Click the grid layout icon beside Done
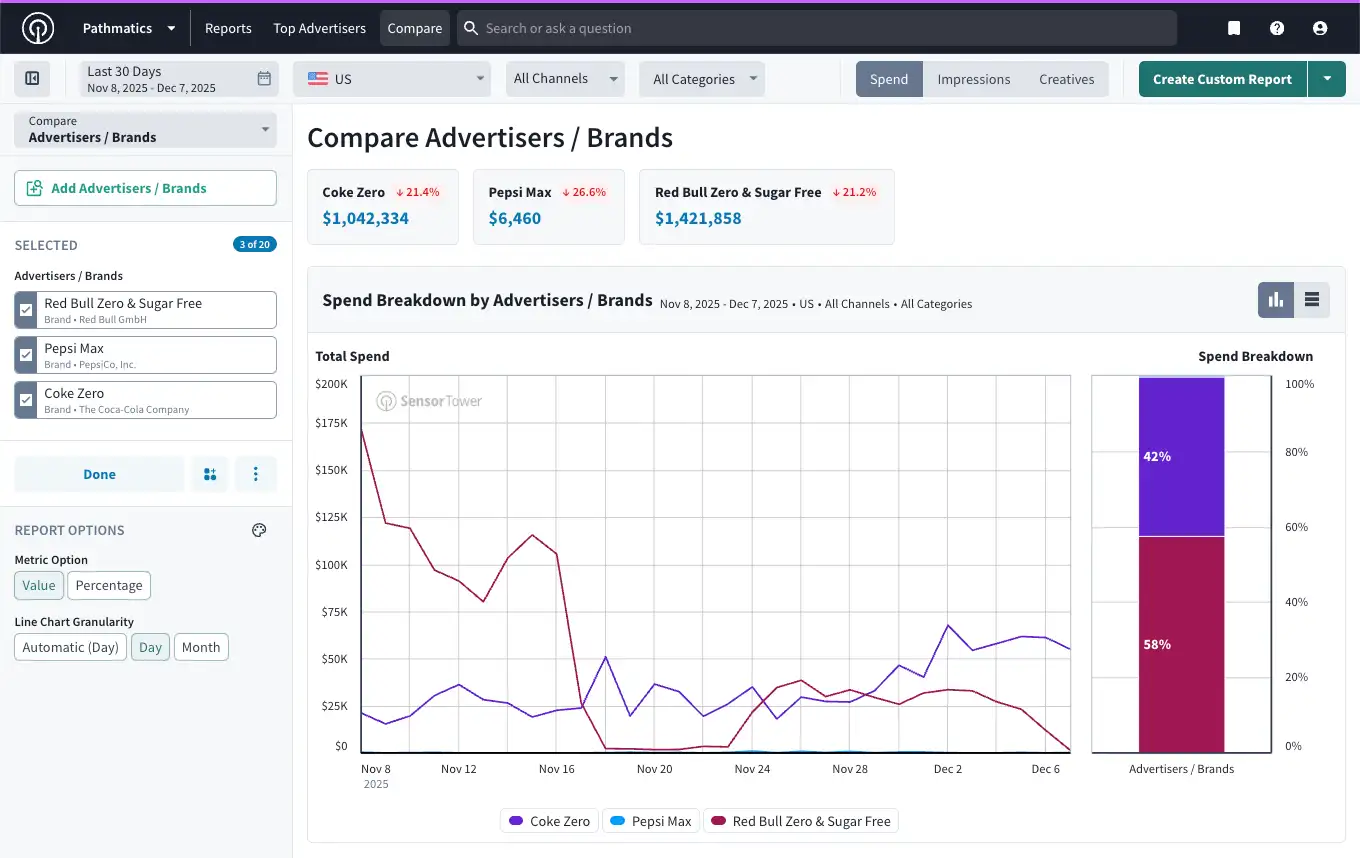 click(x=210, y=474)
